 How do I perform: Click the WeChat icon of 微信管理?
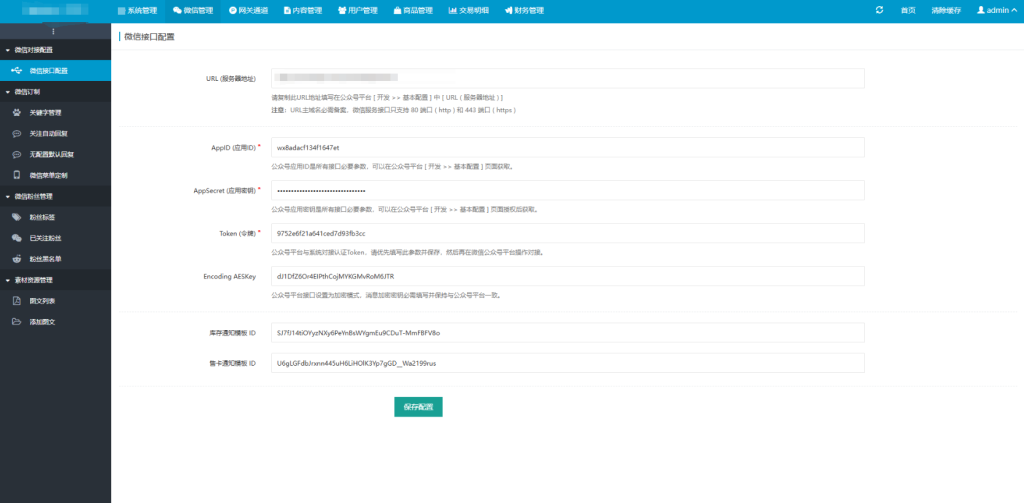click(x=177, y=10)
